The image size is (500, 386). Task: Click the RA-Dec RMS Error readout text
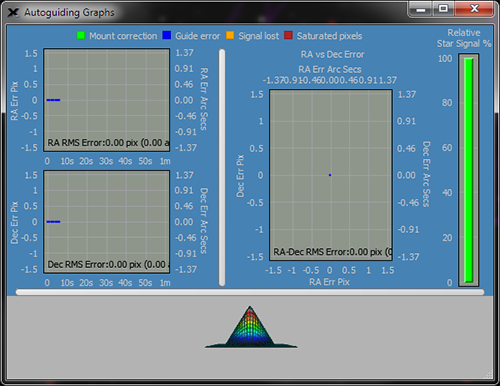(332, 252)
